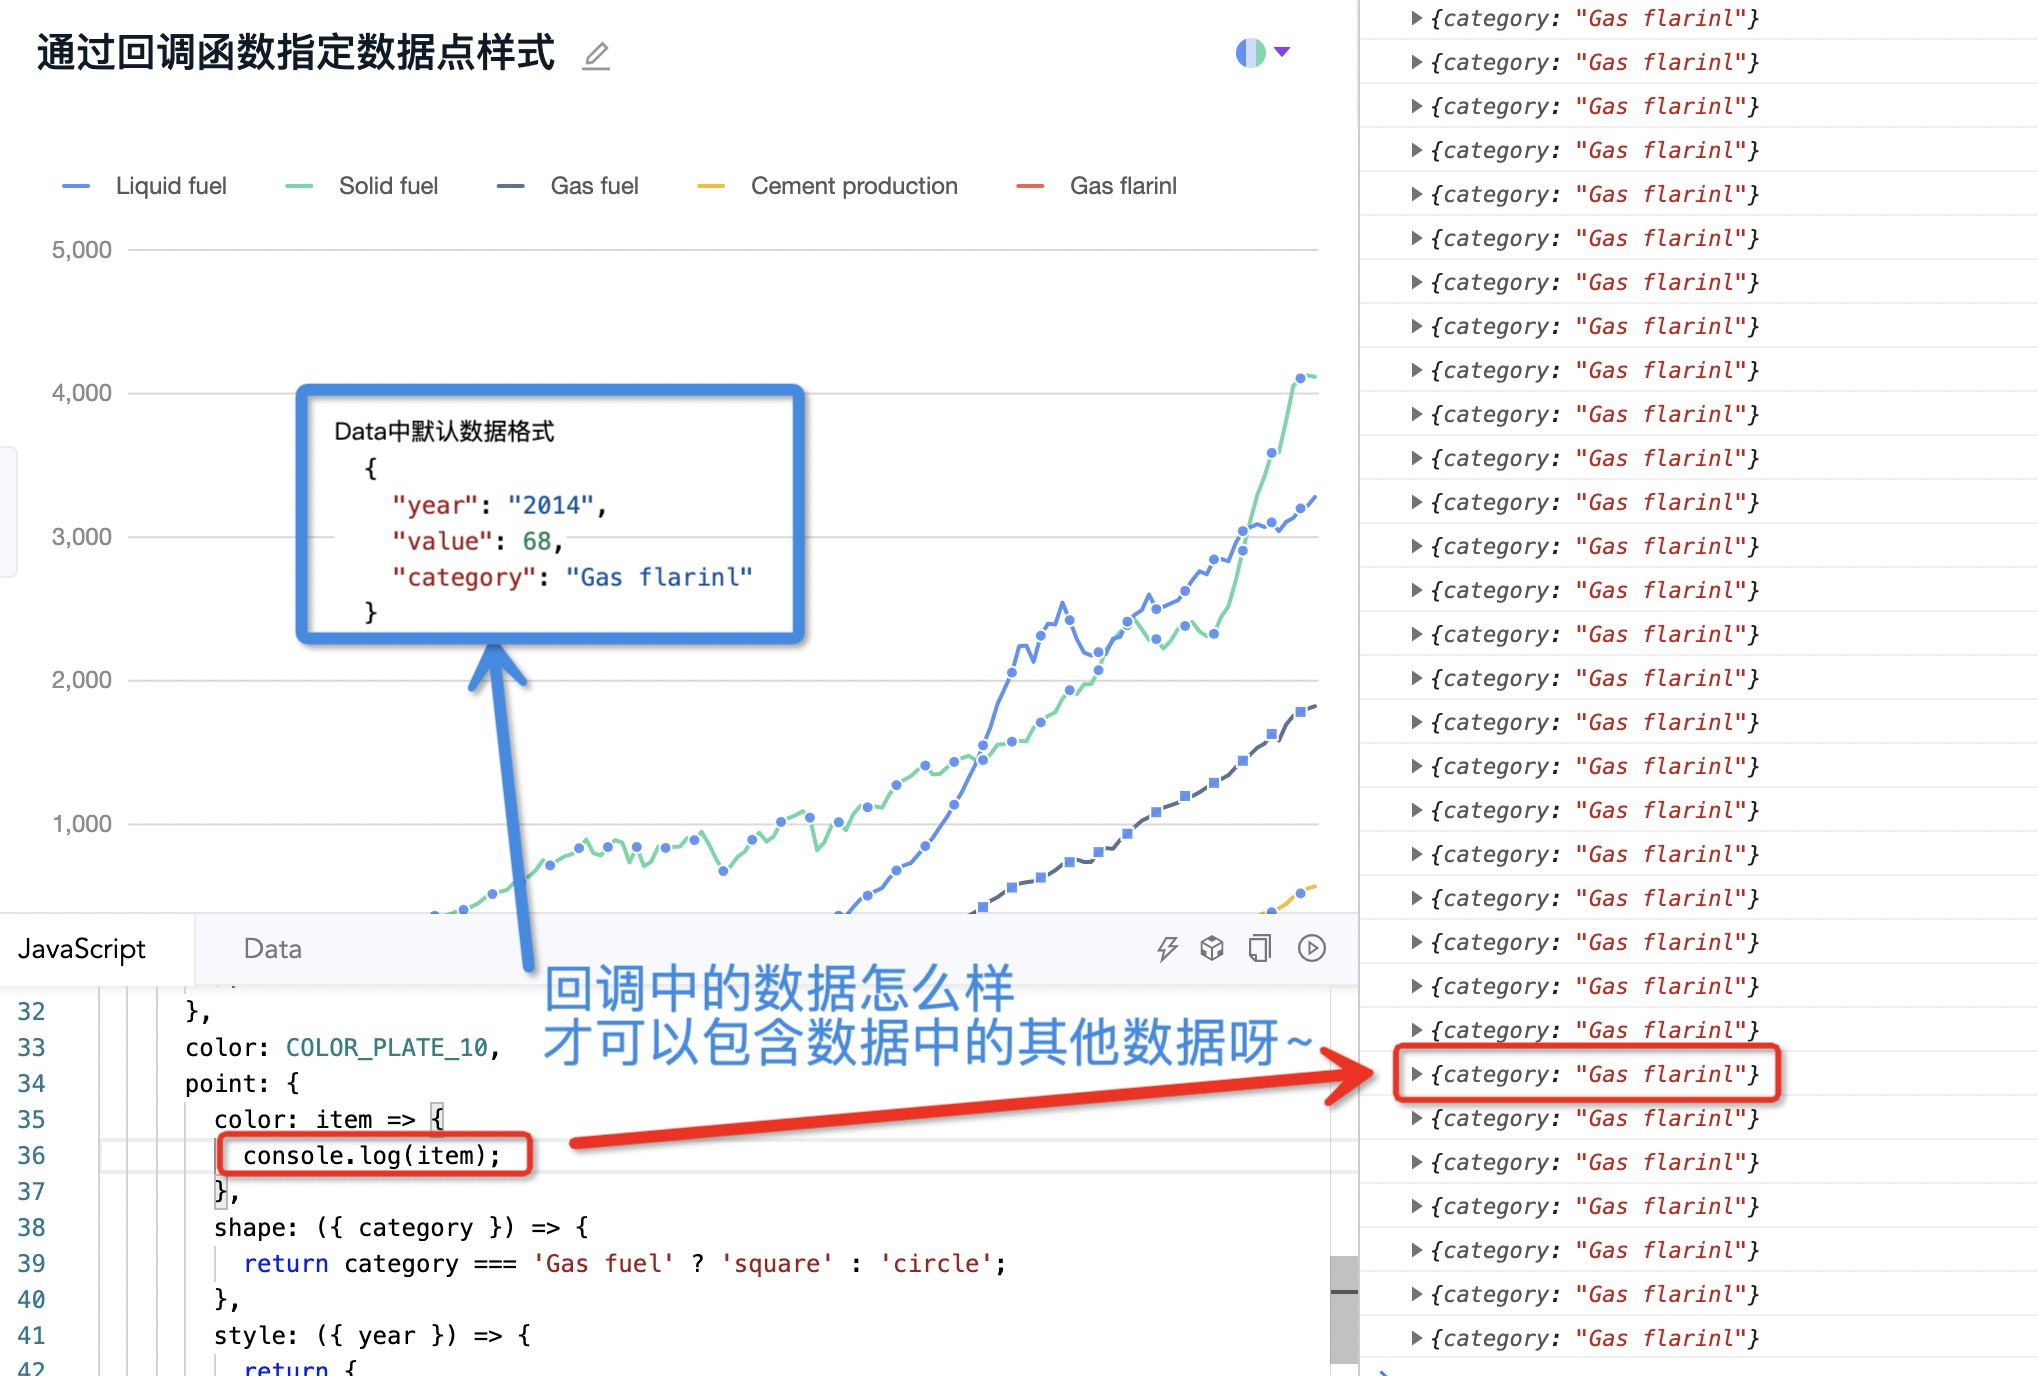This screenshot has height=1376, width=2038.
Task: Open the purple theme dropdown arrow
Action: click(x=1282, y=52)
